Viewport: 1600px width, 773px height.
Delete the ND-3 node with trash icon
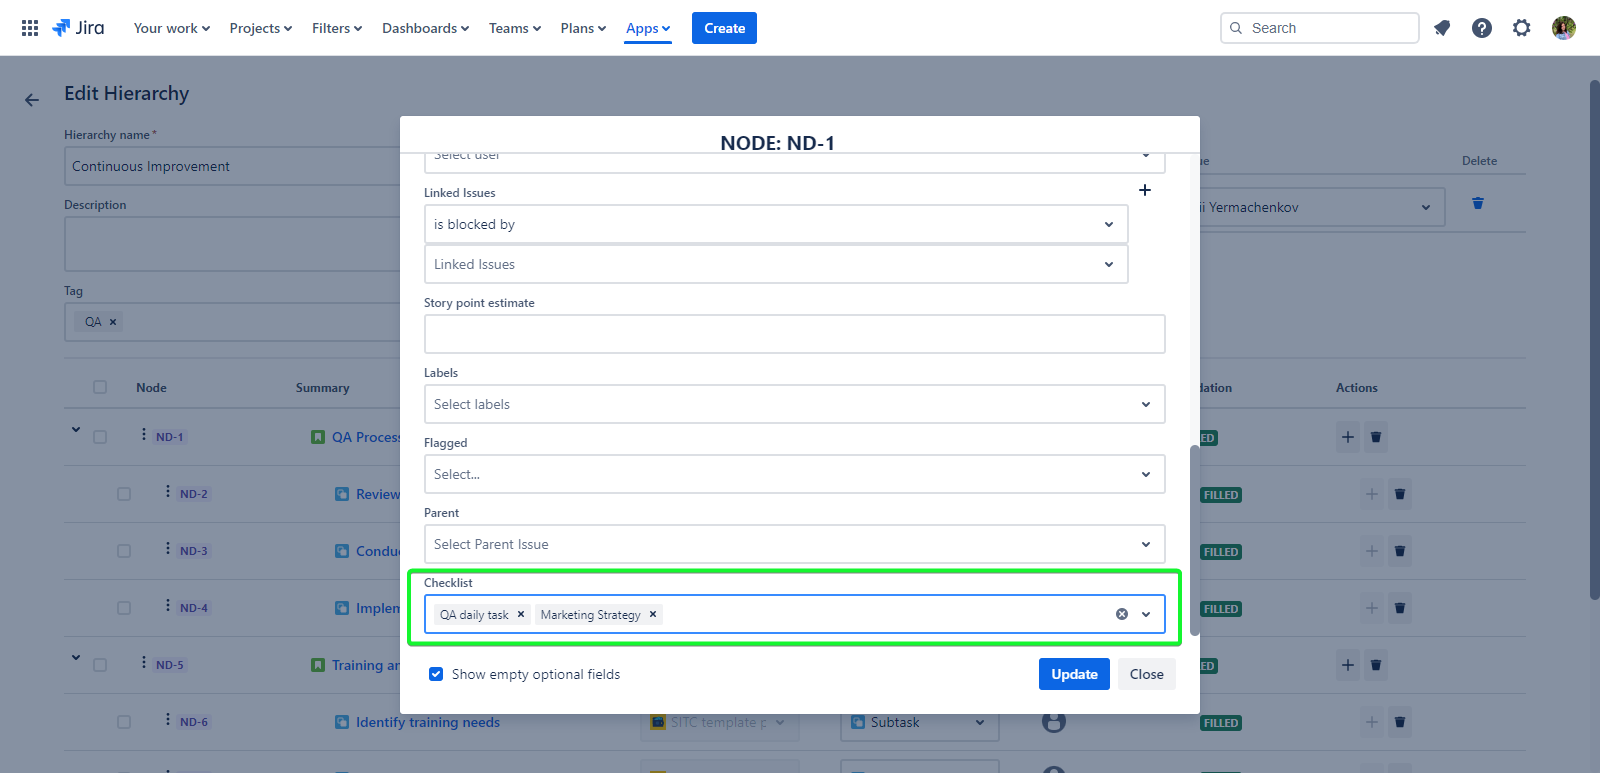coord(1400,551)
